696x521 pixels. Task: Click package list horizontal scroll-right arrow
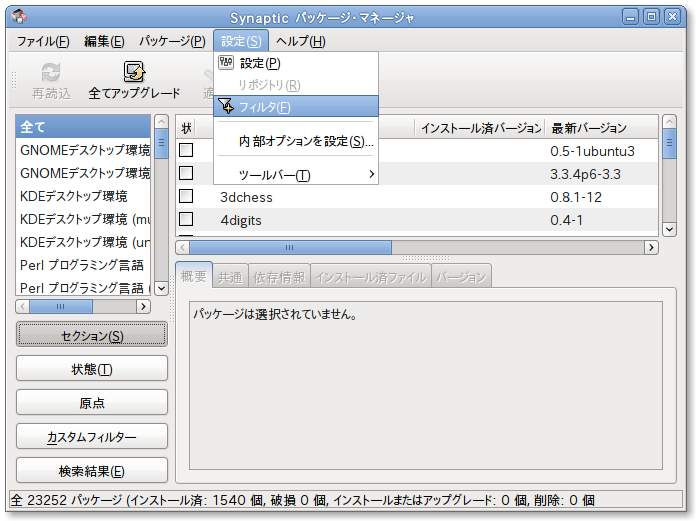pyautogui.click(x=651, y=247)
